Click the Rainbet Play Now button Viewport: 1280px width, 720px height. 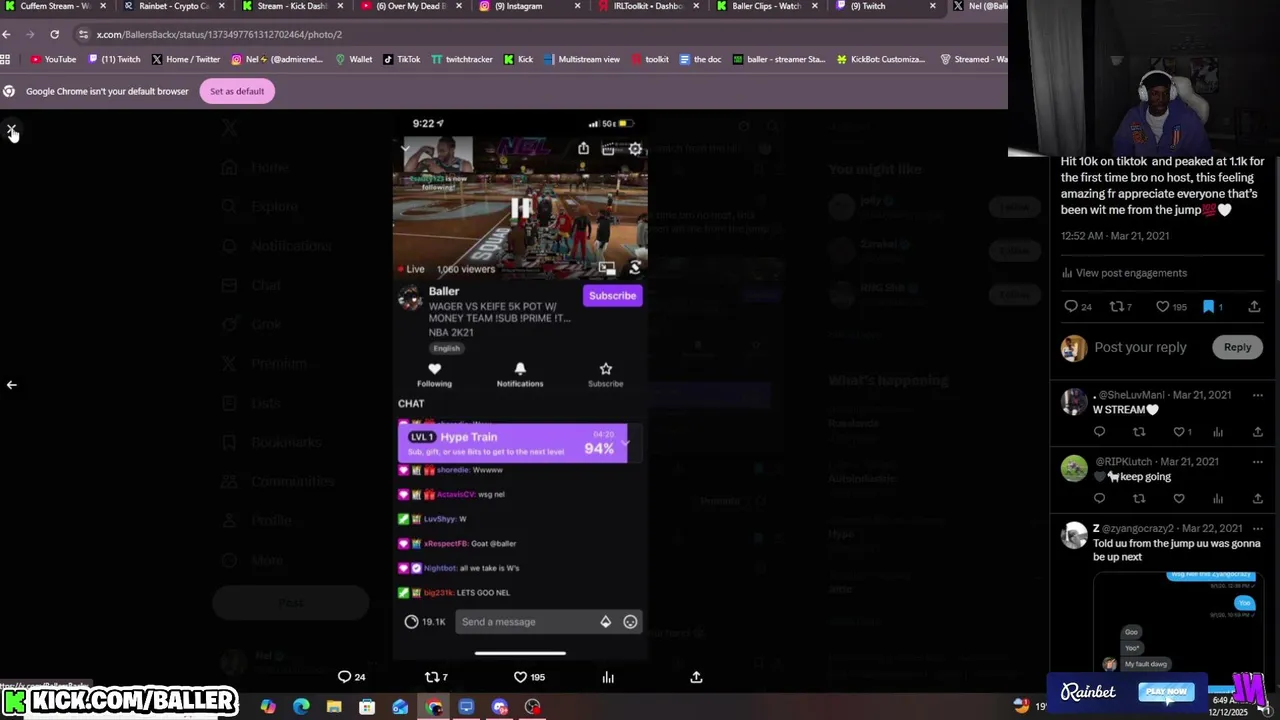coord(1166,691)
